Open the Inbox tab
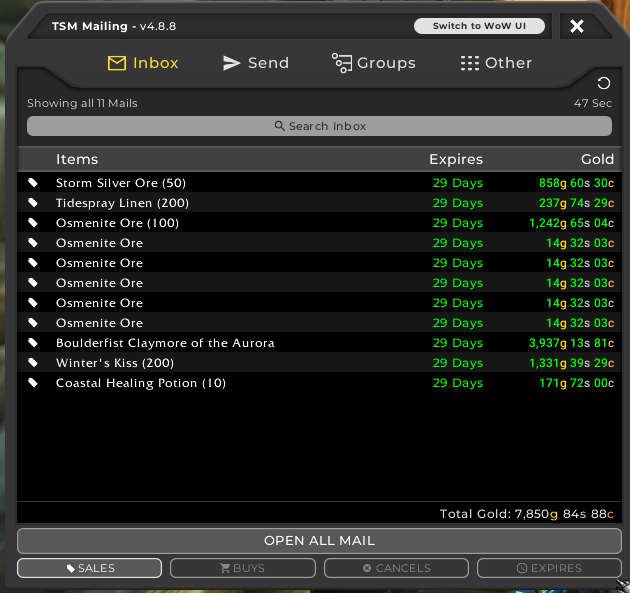 pos(143,63)
